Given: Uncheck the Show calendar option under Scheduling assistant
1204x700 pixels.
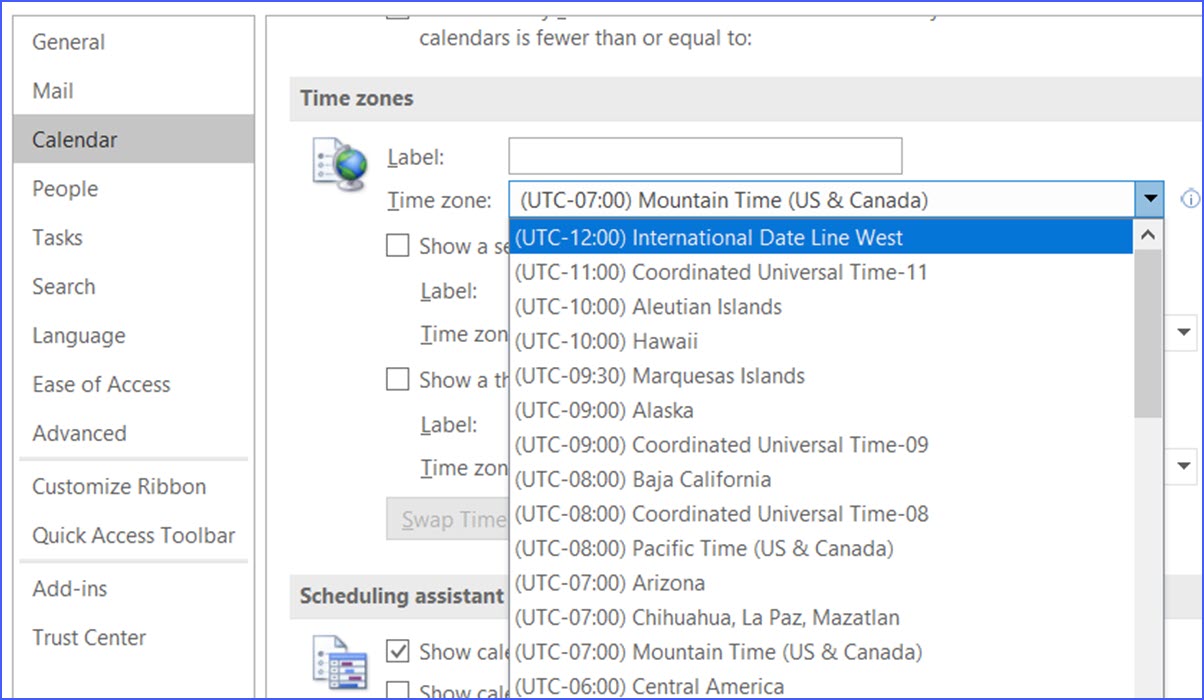Looking at the screenshot, I should [397, 651].
